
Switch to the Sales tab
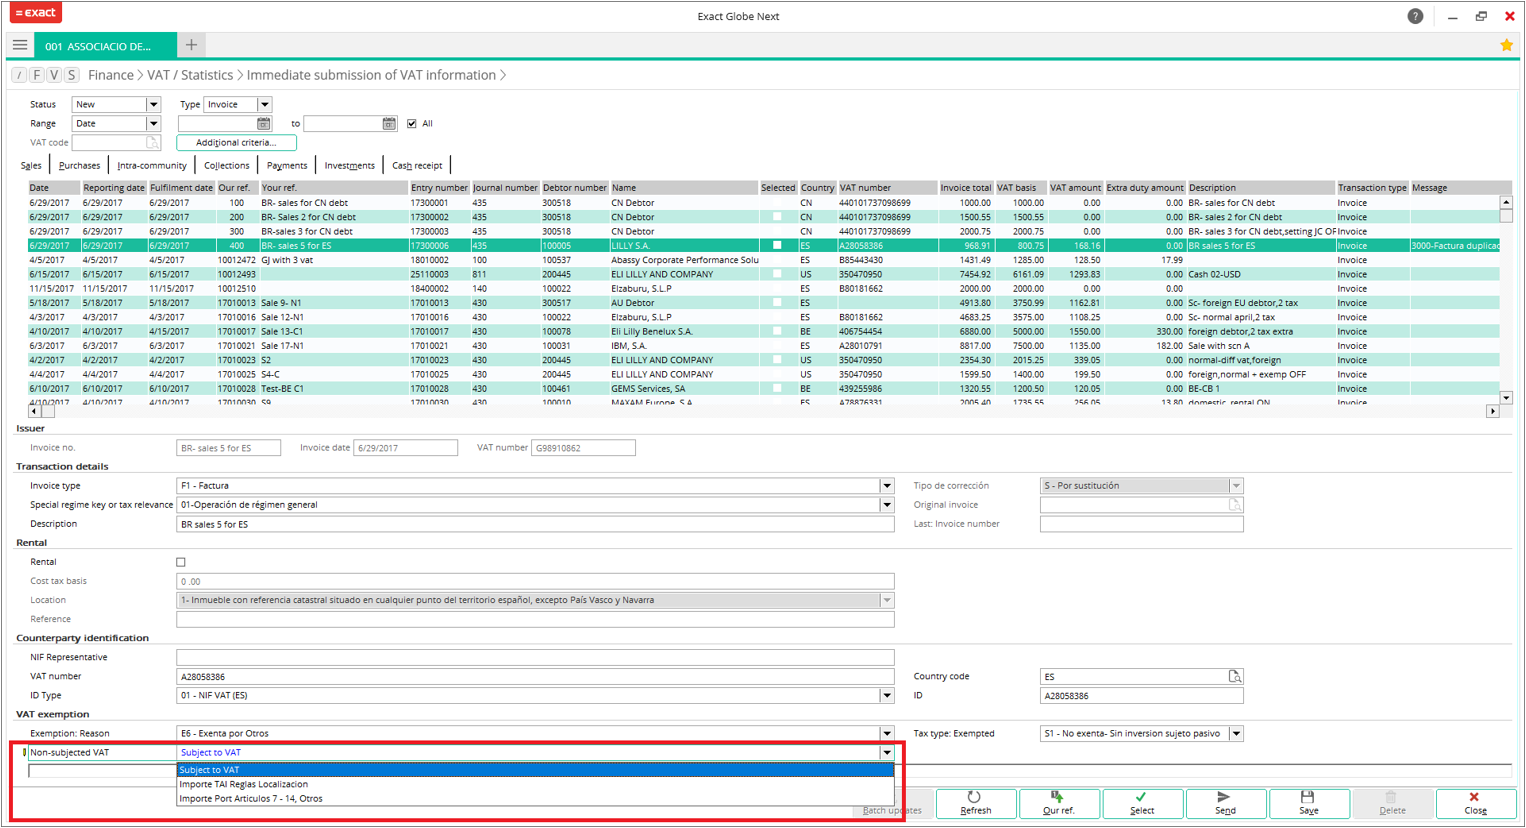click(31, 166)
